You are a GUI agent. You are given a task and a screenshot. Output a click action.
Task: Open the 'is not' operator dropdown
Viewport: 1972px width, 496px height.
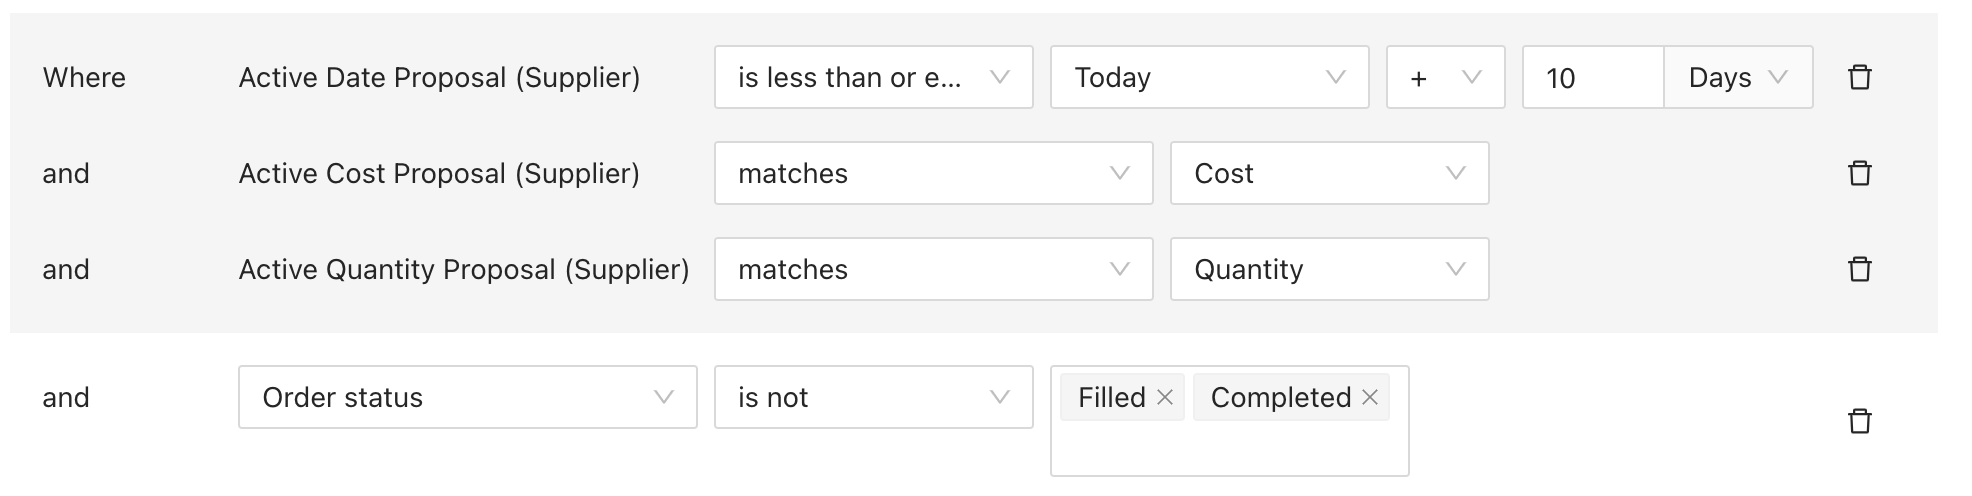coord(873,397)
